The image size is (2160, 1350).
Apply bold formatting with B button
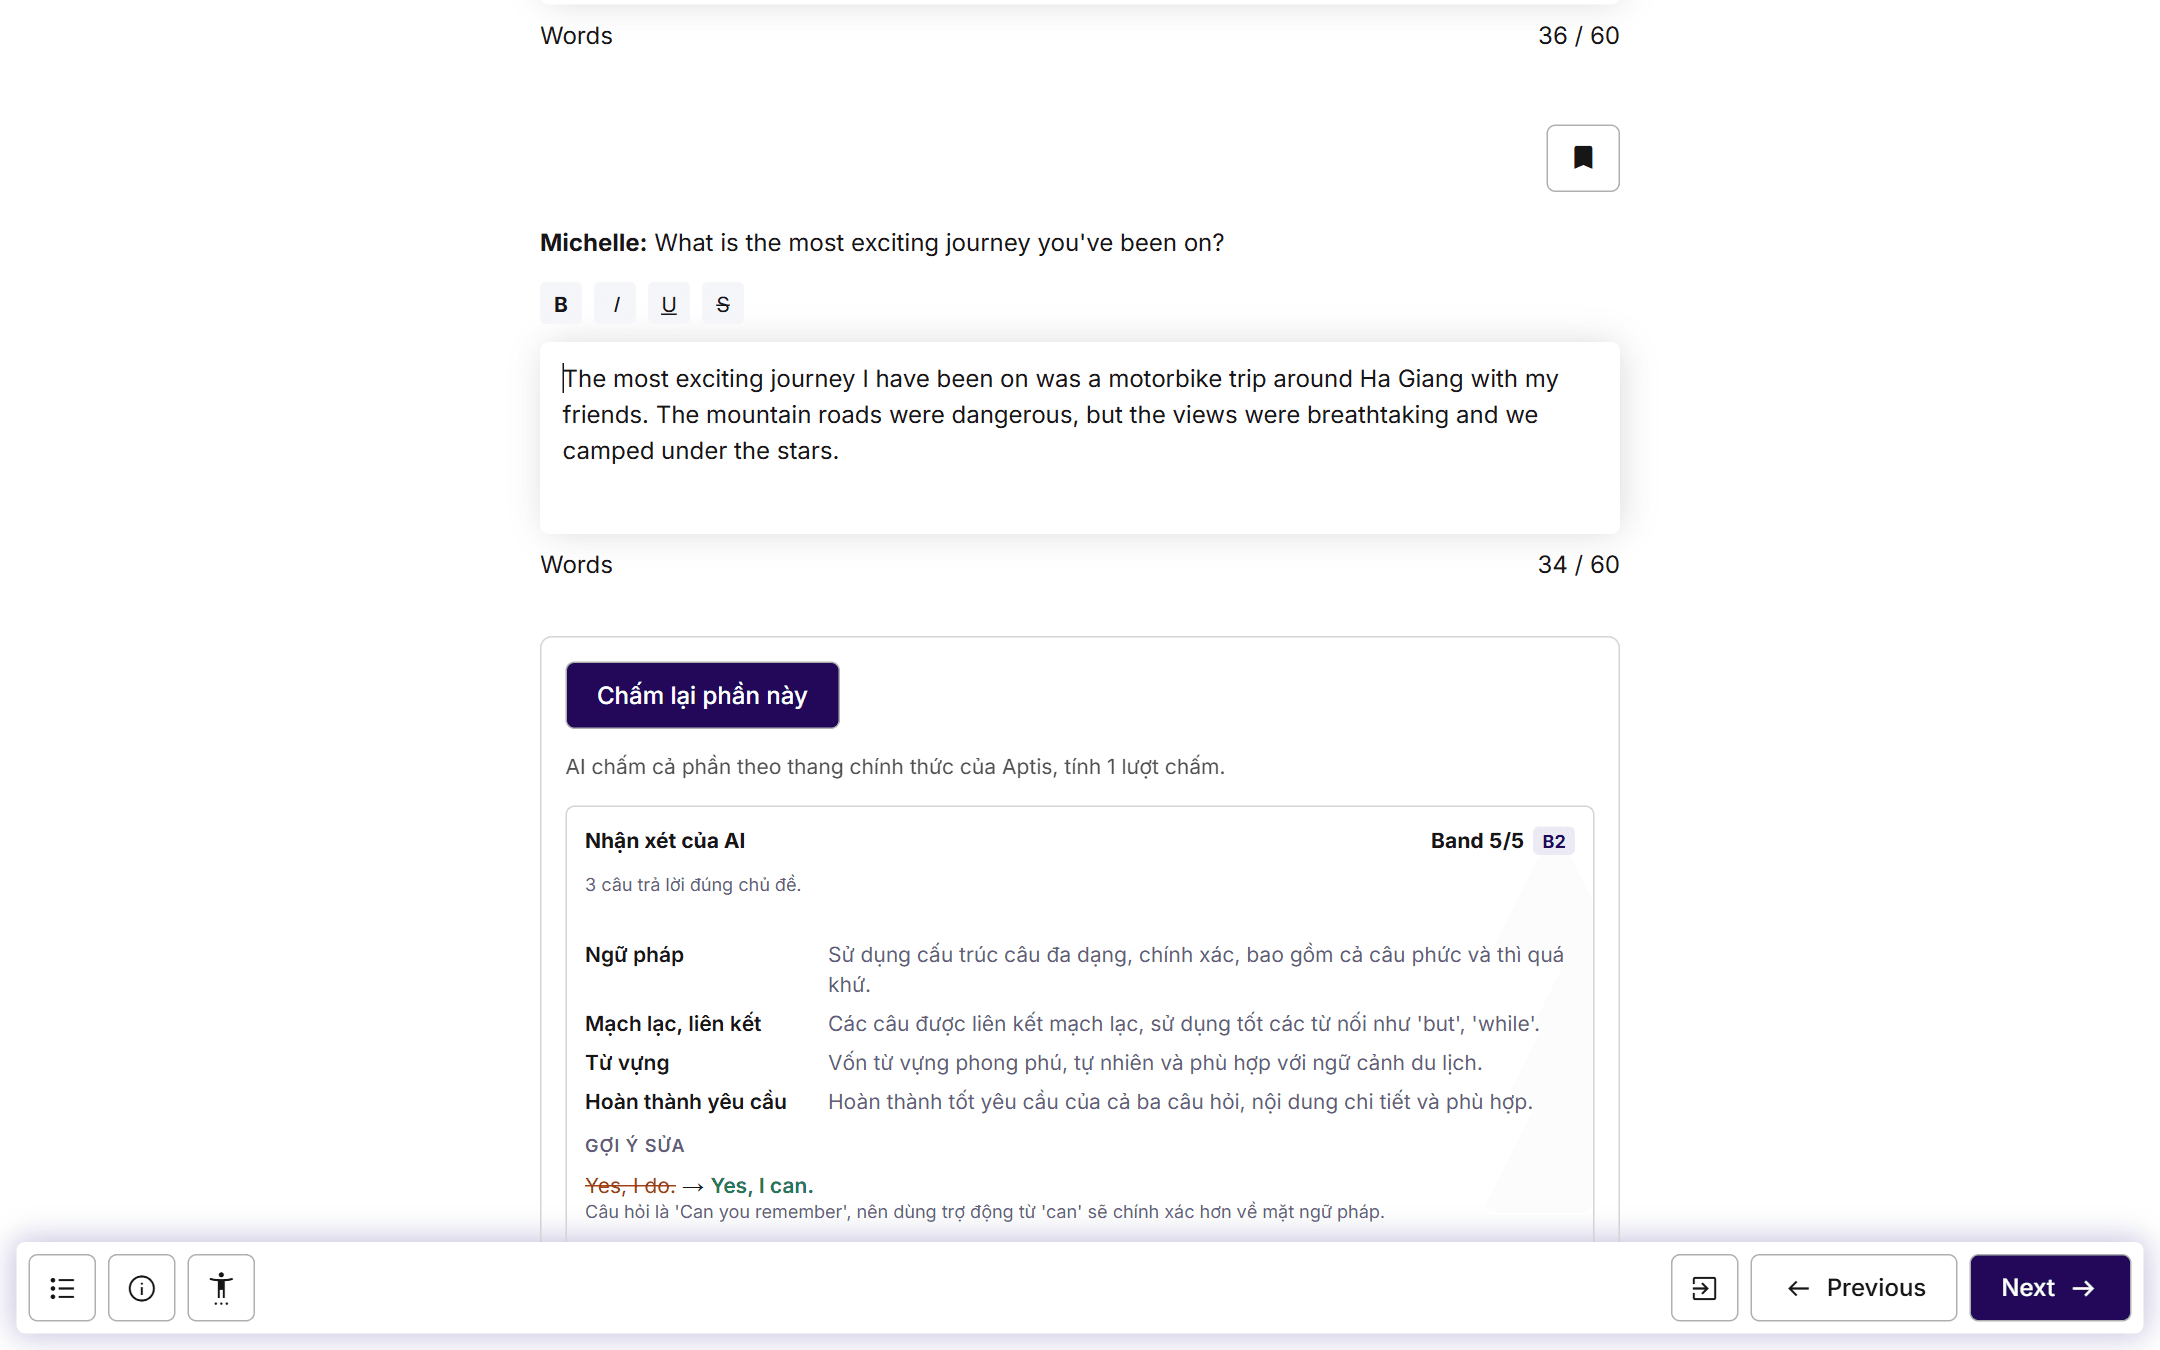561,304
